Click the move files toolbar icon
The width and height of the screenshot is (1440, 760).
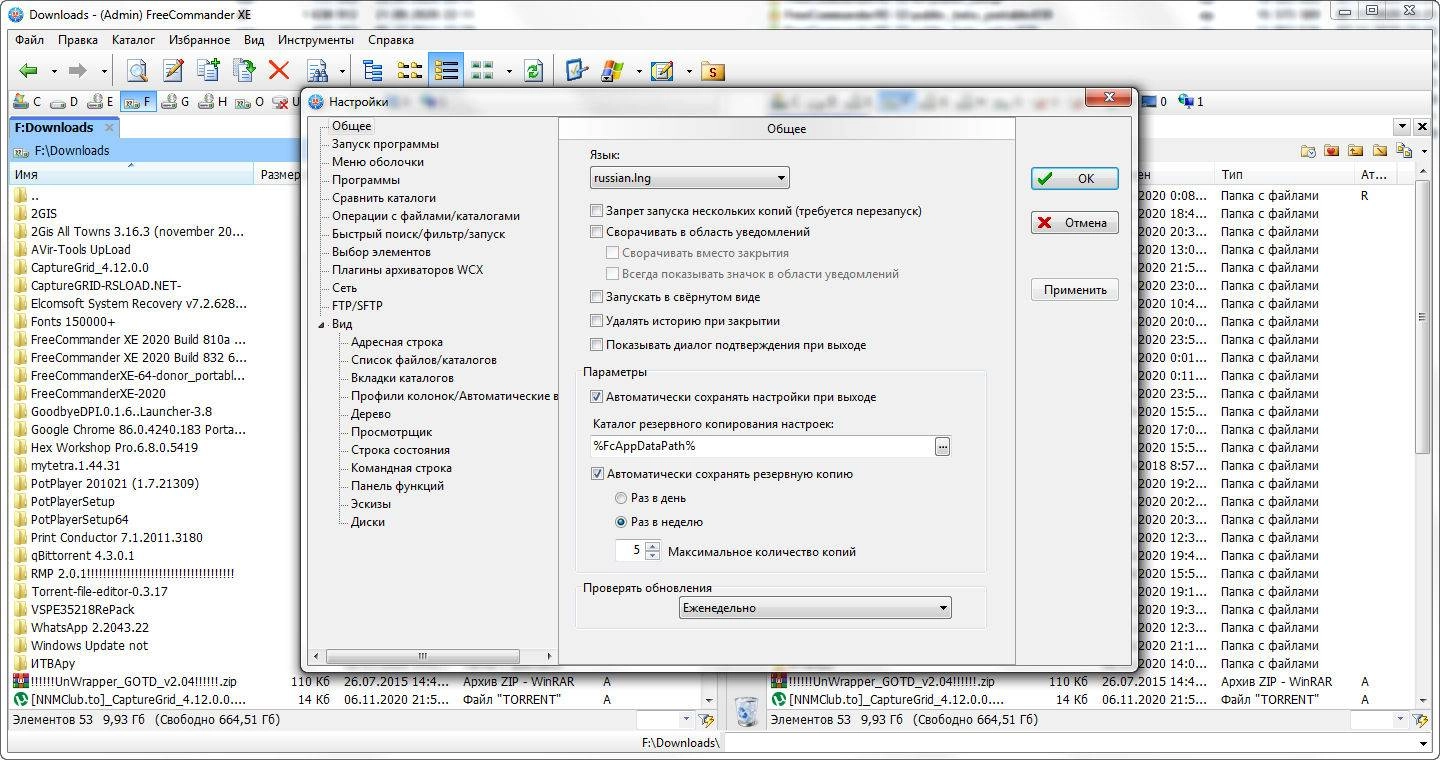(x=243, y=71)
